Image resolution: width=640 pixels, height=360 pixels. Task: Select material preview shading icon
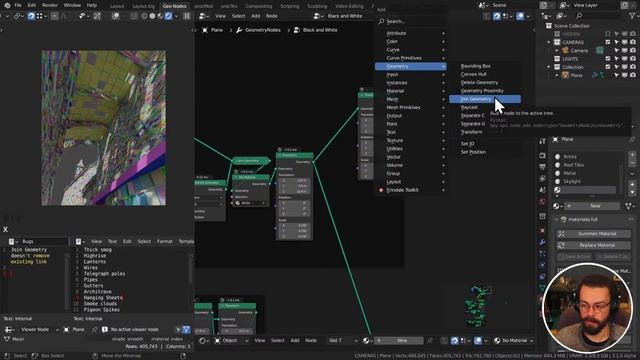tap(160, 16)
